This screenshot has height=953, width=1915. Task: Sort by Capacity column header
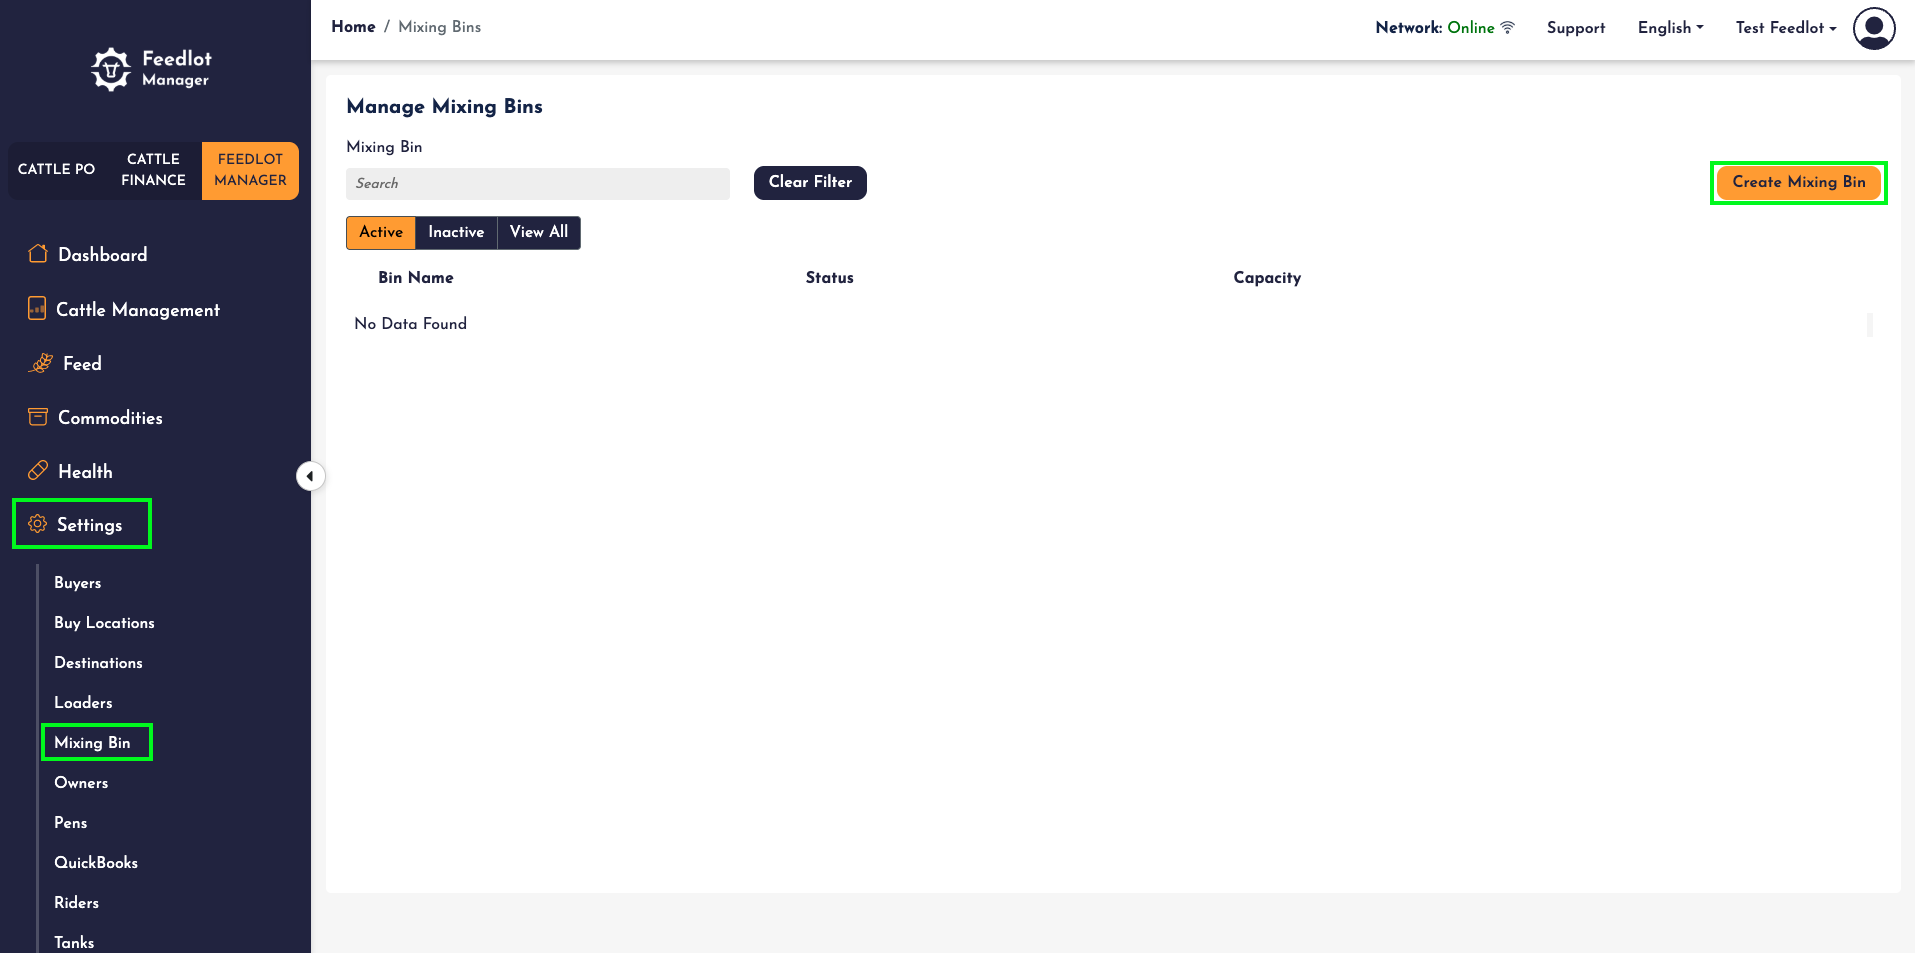[x=1267, y=278]
